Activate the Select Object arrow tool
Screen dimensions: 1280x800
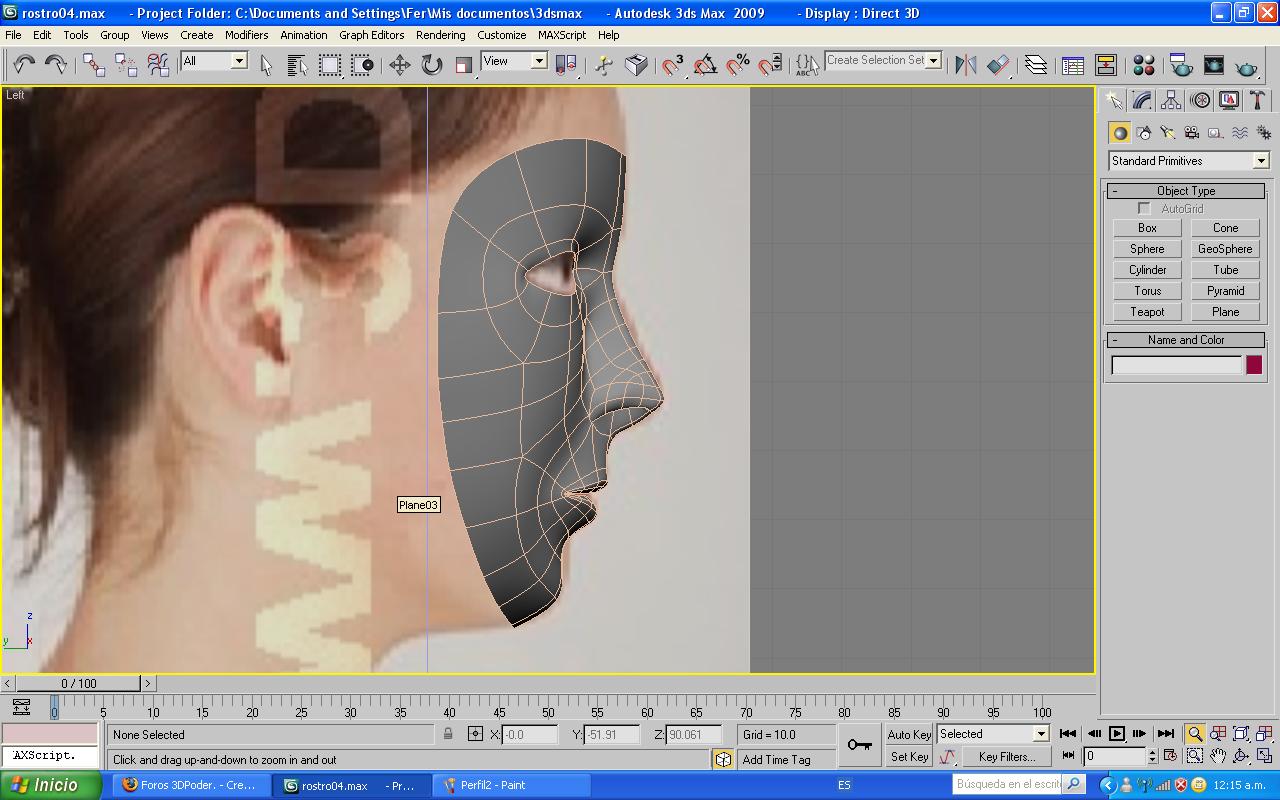point(266,65)
